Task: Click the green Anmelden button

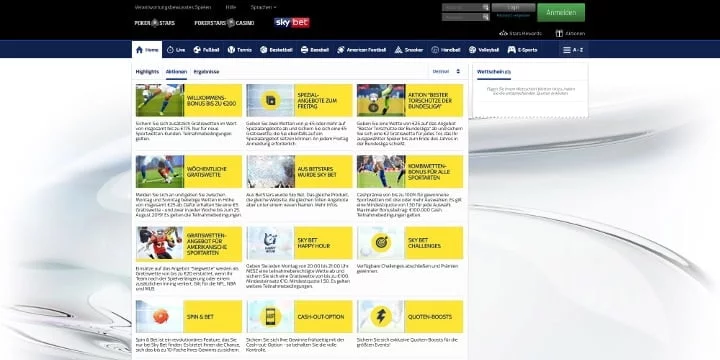Action: [561, 12]
